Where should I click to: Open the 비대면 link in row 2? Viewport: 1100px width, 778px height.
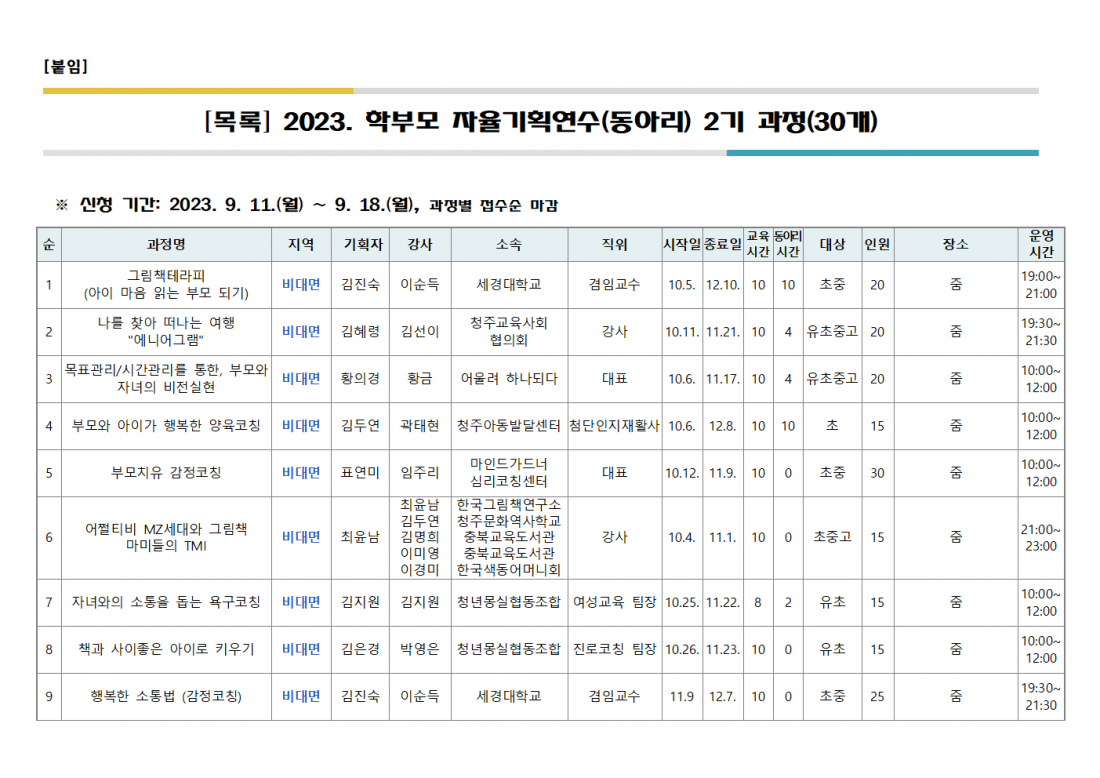pos(301,332)
